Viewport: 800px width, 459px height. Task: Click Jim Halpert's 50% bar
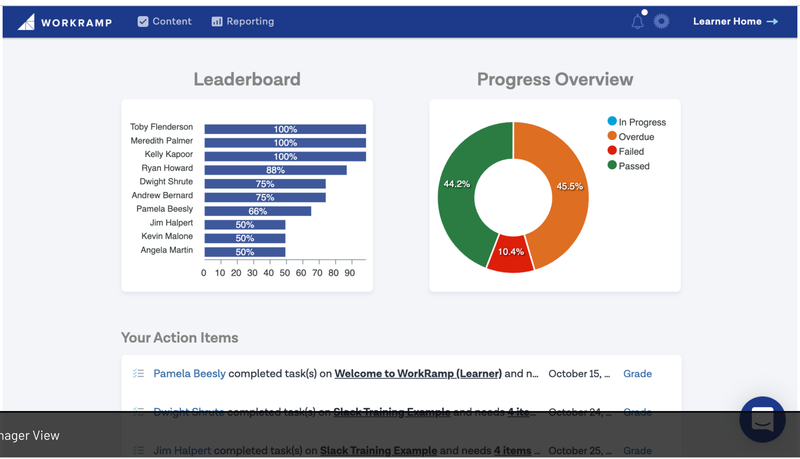click(245, 224)
